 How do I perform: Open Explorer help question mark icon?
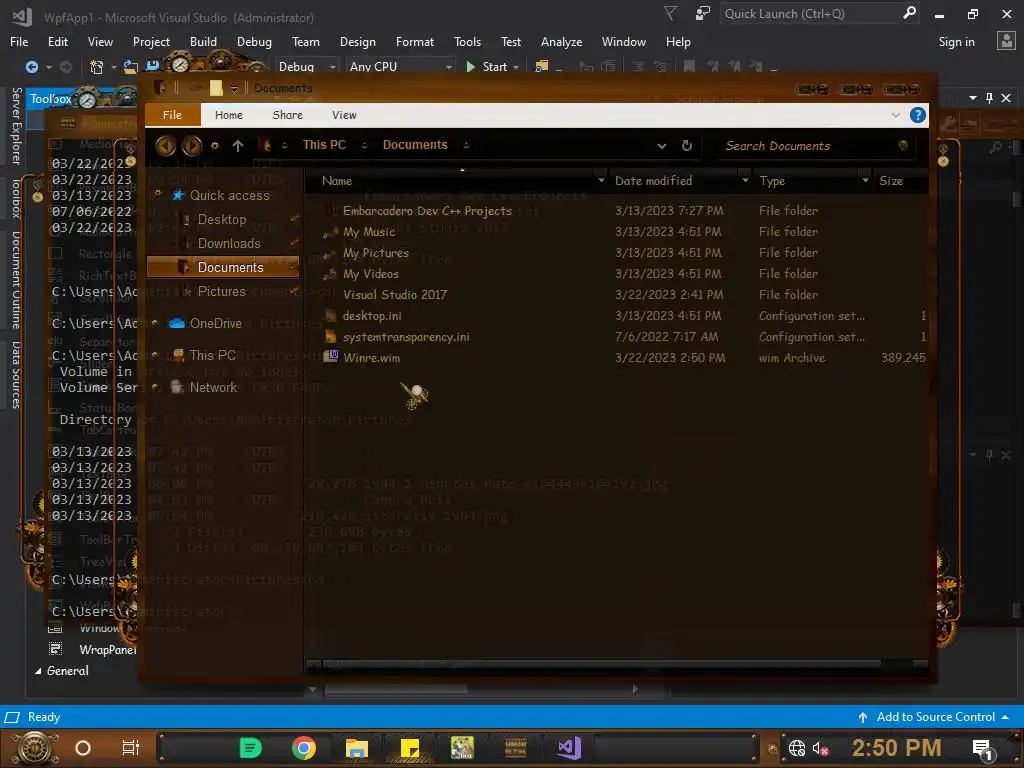918,116
